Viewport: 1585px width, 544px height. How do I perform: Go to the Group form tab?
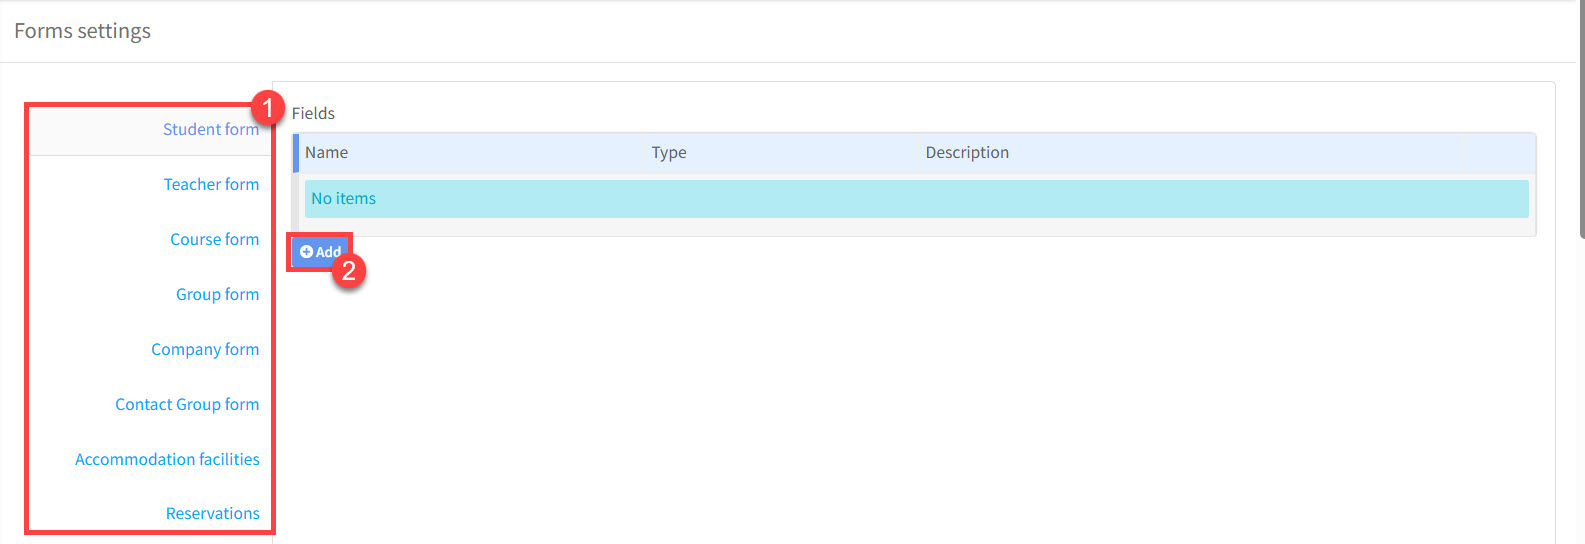pyautogui.click(x=217, y=295)
